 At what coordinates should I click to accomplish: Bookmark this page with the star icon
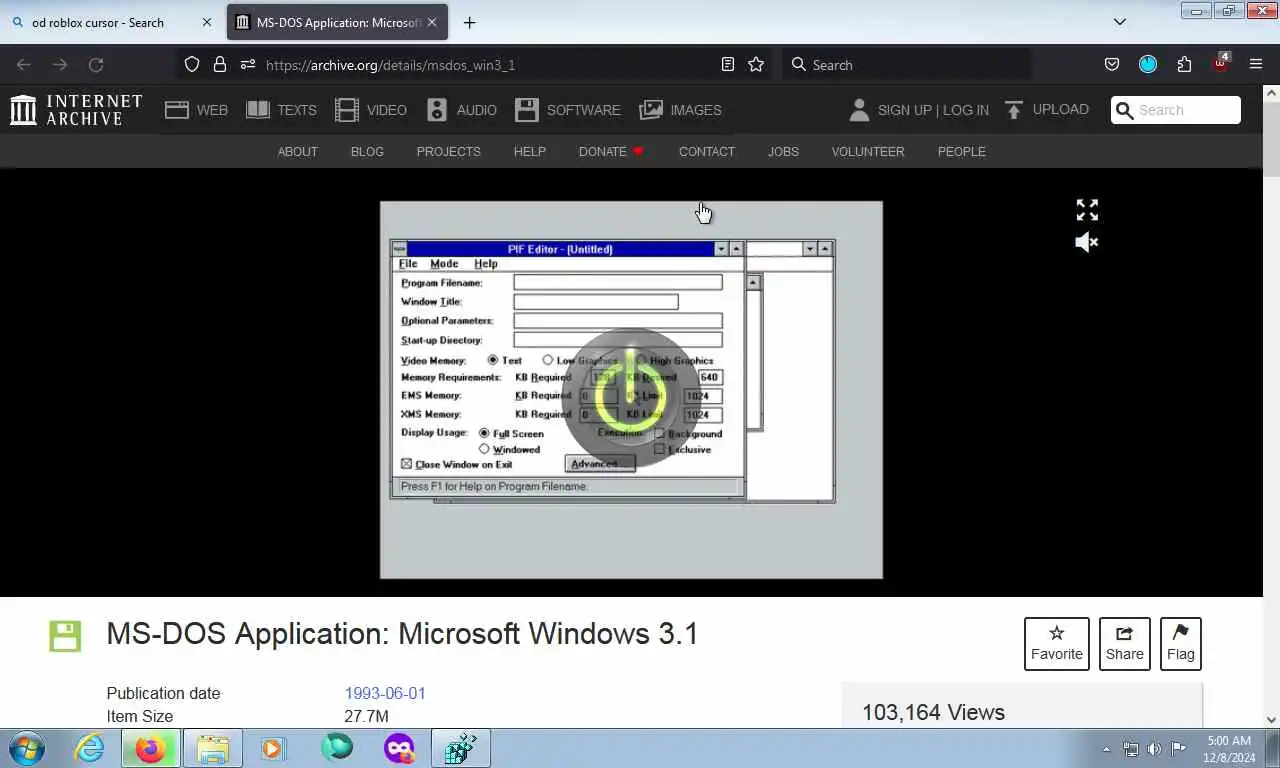(x=756, y=64)
